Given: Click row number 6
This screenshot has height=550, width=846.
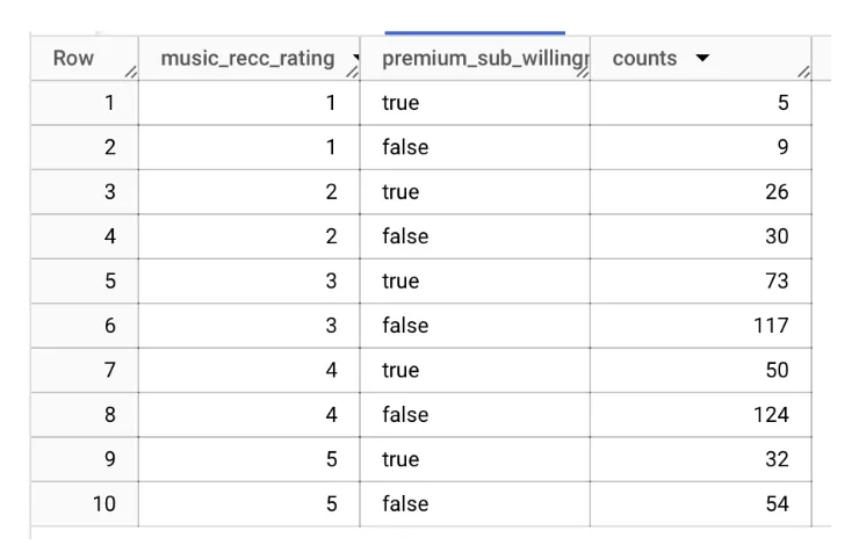Looking at the screenshot, I should point(109,326).
